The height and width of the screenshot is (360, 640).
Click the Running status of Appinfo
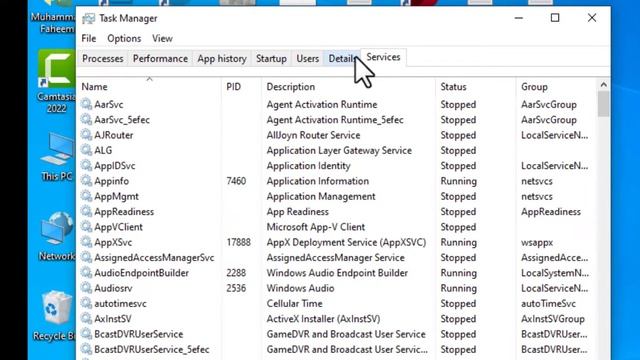pos(458,181)
